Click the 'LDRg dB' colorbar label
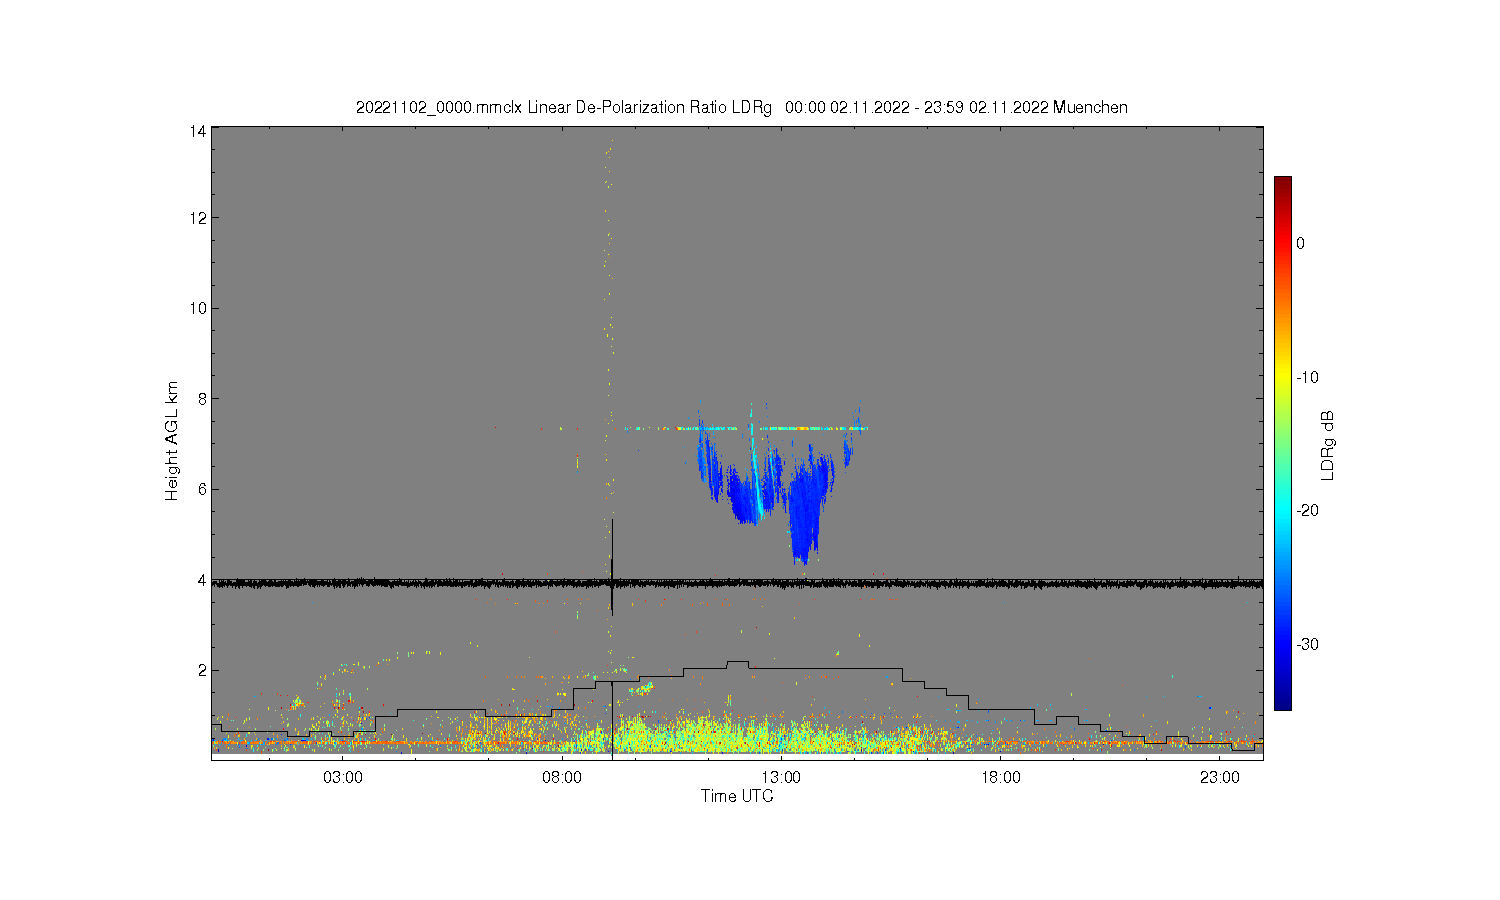Viewport: 1500px width, 900px height. pos(1328,446)
